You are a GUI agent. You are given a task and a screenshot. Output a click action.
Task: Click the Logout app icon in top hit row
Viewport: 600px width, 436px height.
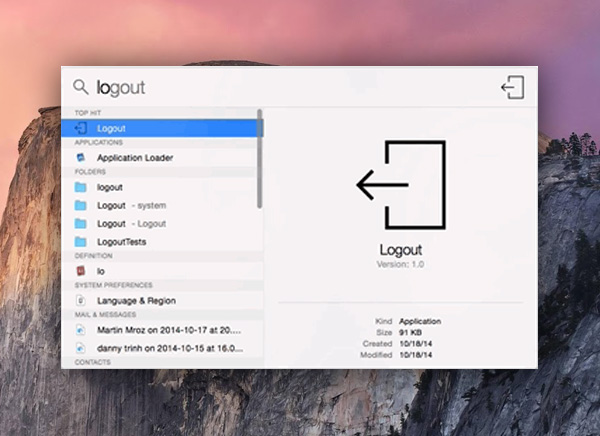point(81,128)
